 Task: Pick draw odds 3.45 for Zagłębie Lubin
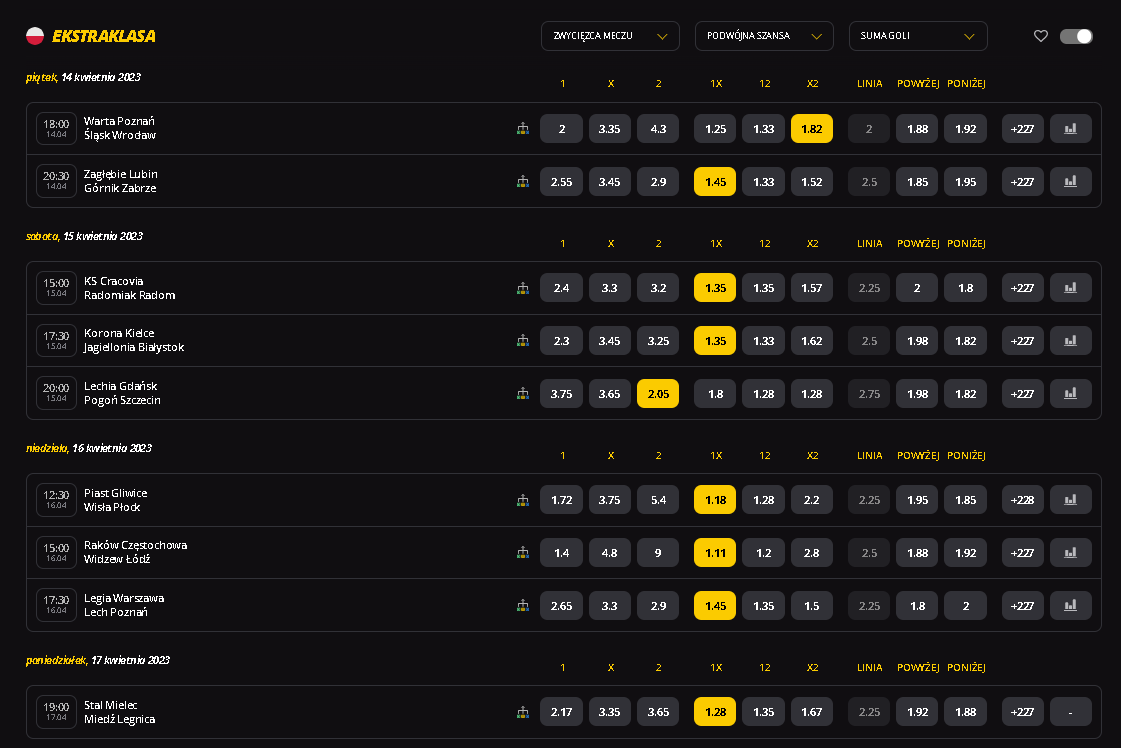609,182
